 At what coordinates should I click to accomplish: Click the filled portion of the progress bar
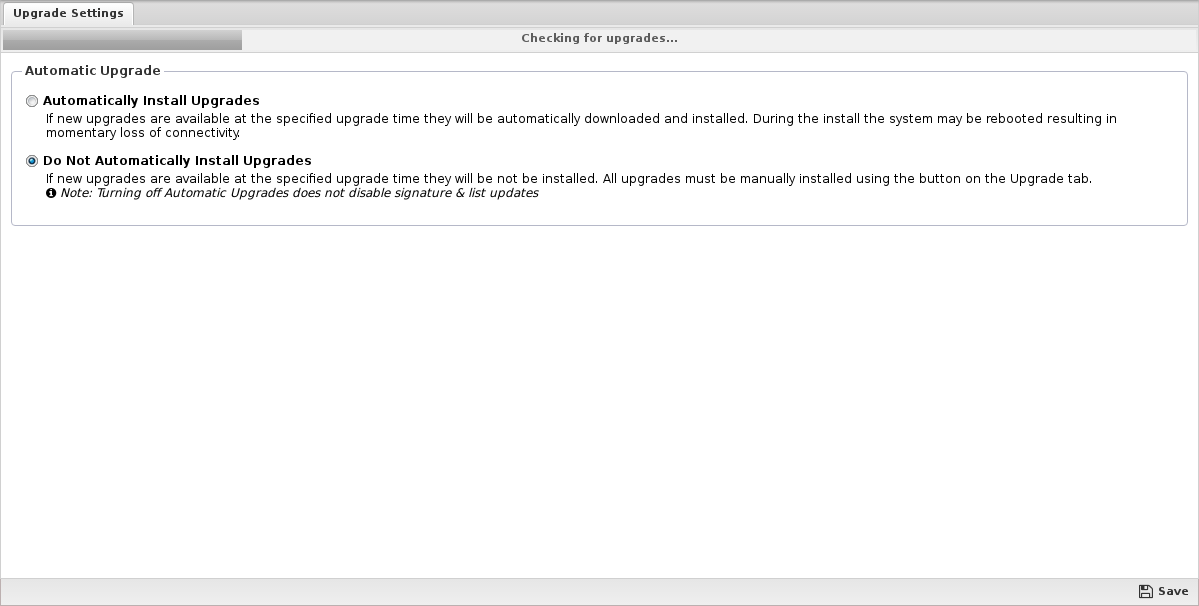click(x=122, y=40)
